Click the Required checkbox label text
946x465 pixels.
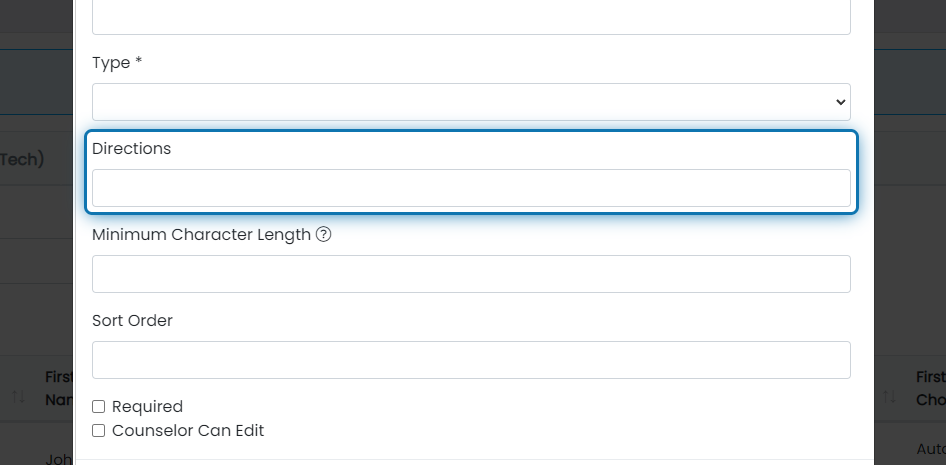click(x=147, y=406)
